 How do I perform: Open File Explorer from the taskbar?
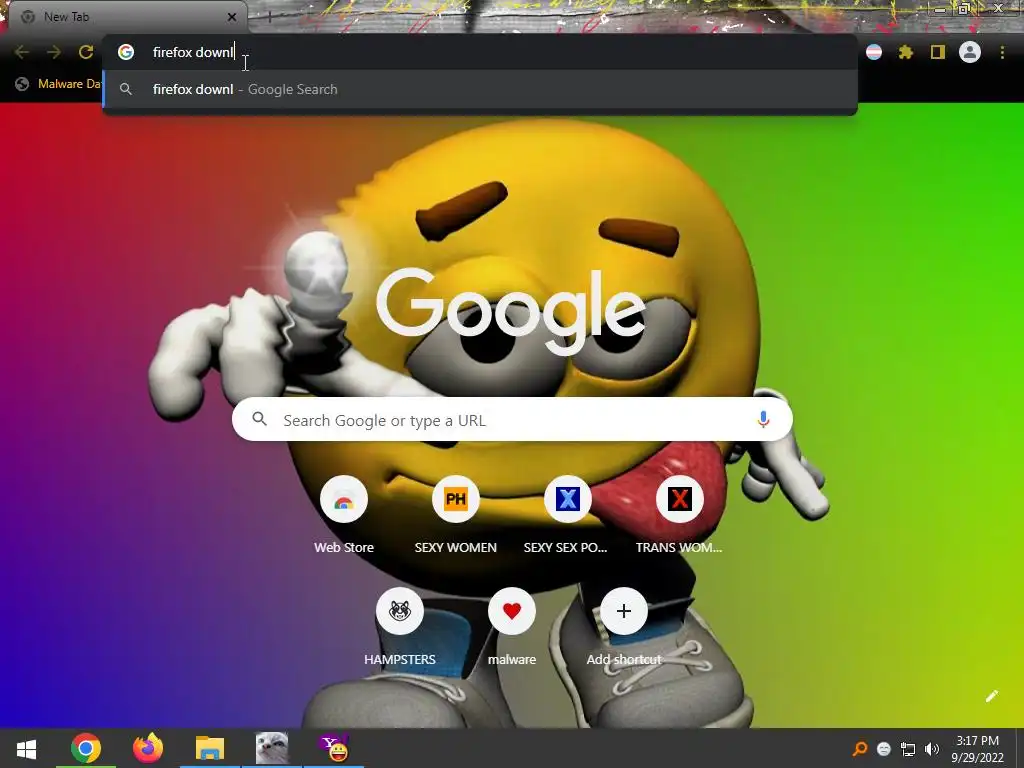pos(210,748)
